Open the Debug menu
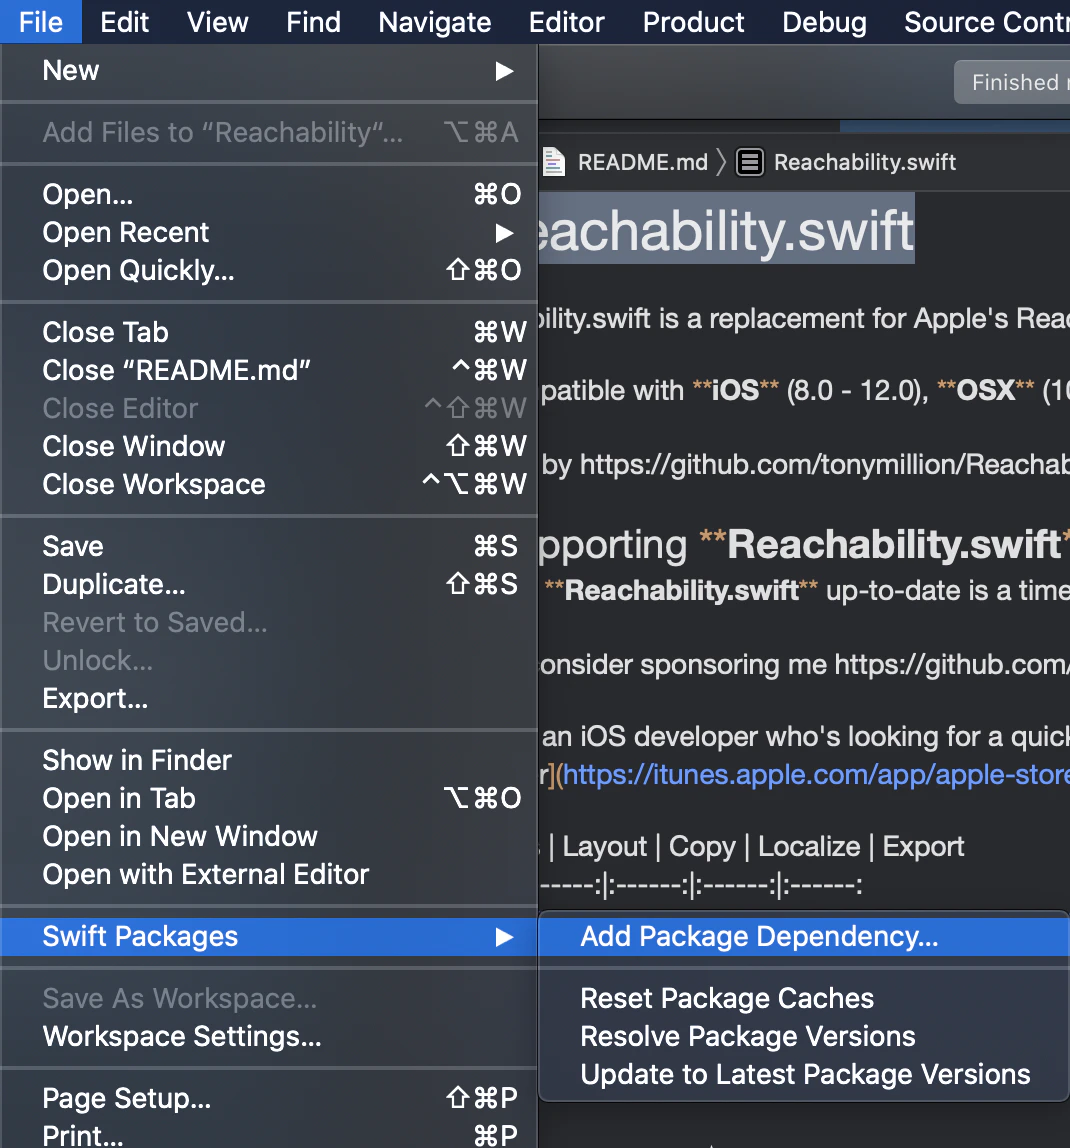Screen dimensions: 1070x1148 824,22
